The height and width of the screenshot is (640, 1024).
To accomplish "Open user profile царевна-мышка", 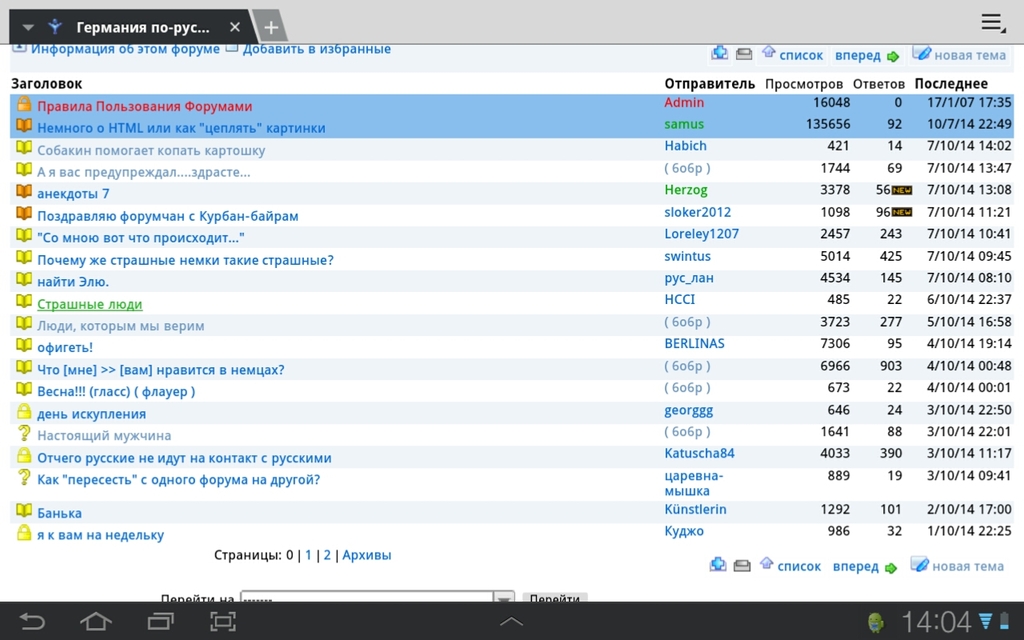I will (x=694, y=483).
